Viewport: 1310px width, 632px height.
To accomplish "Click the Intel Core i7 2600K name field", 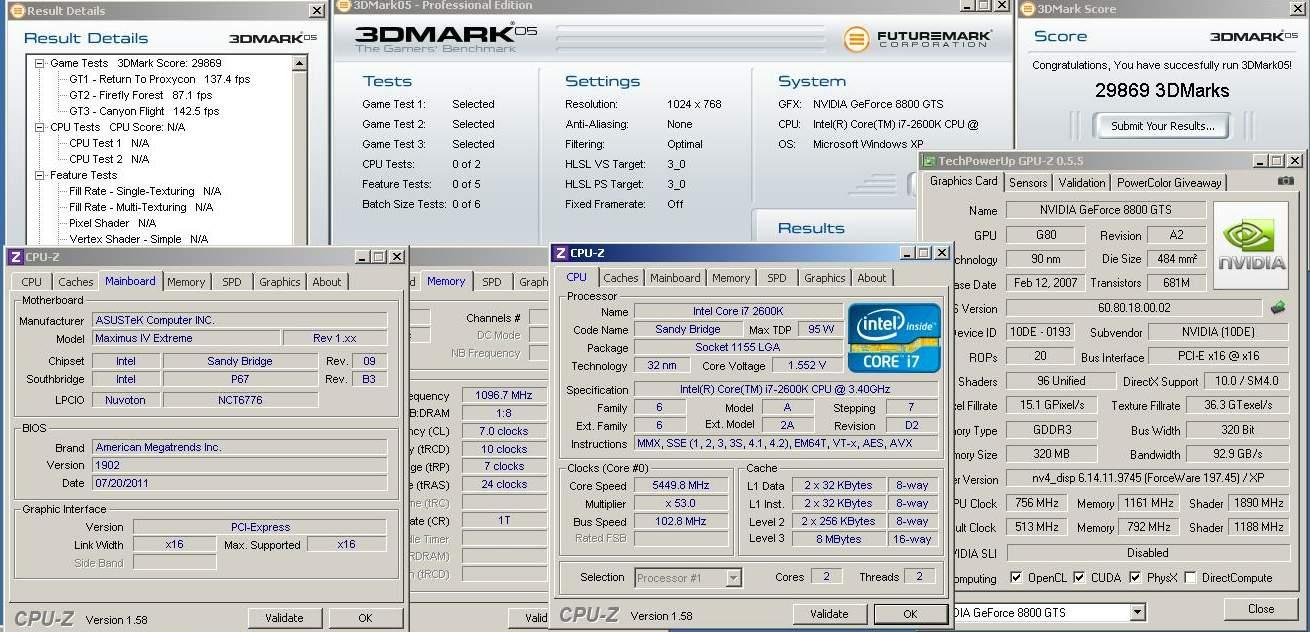I will (737, 311).
